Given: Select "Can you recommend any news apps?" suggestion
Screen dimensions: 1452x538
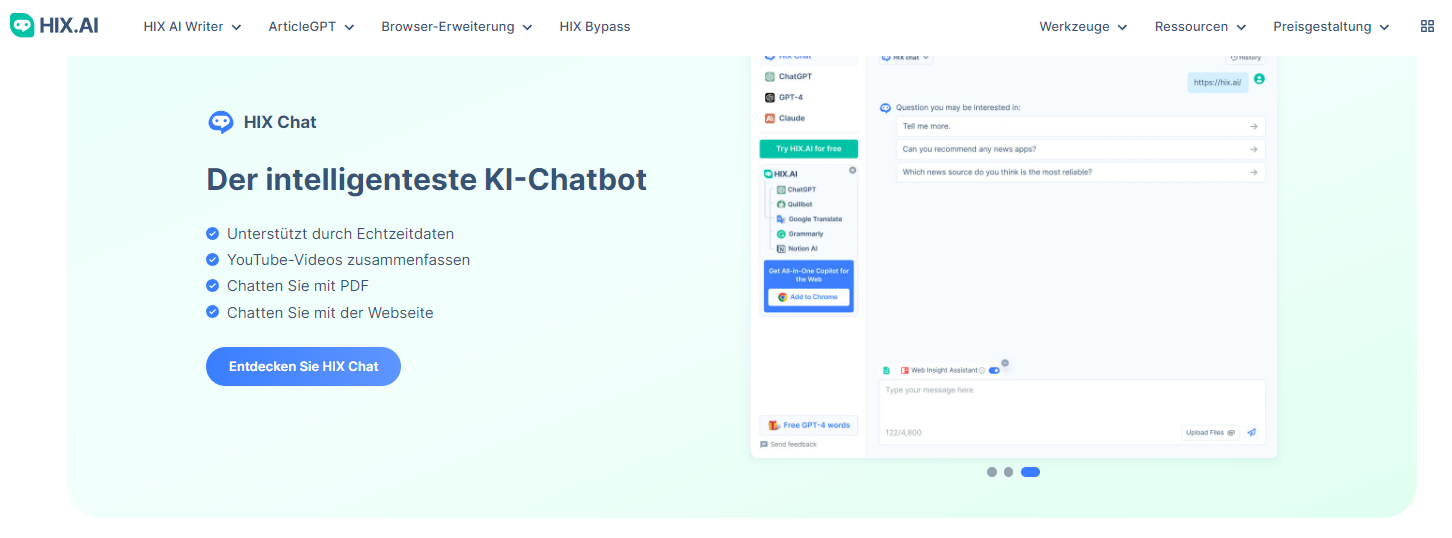Looking at the screenshot, I should coord(1080,149).
